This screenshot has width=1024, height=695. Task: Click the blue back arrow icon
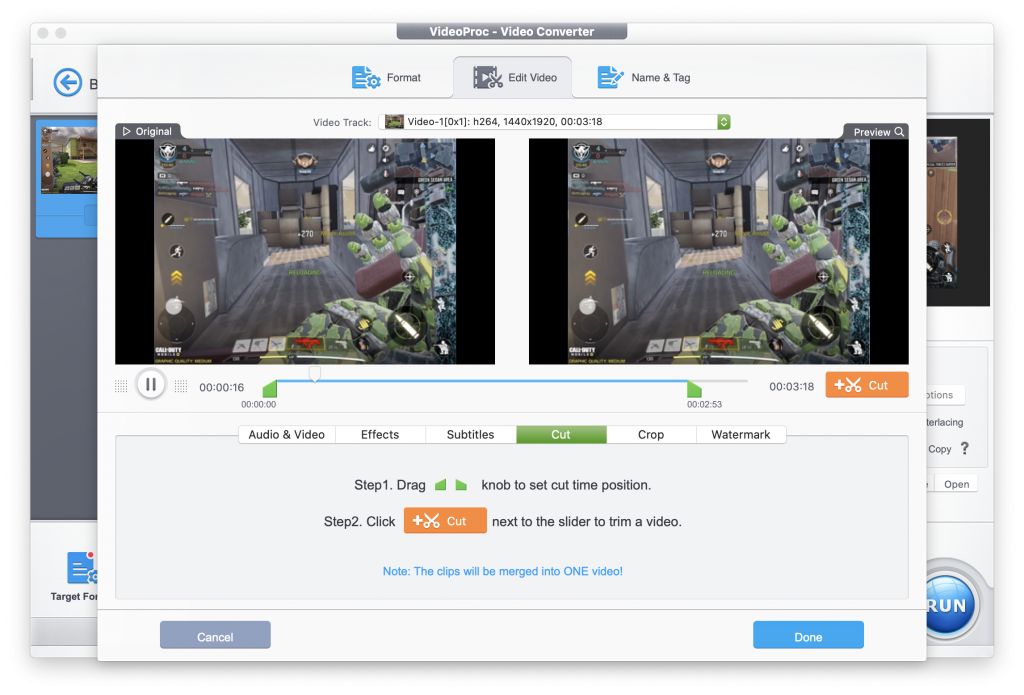point(68,83)
